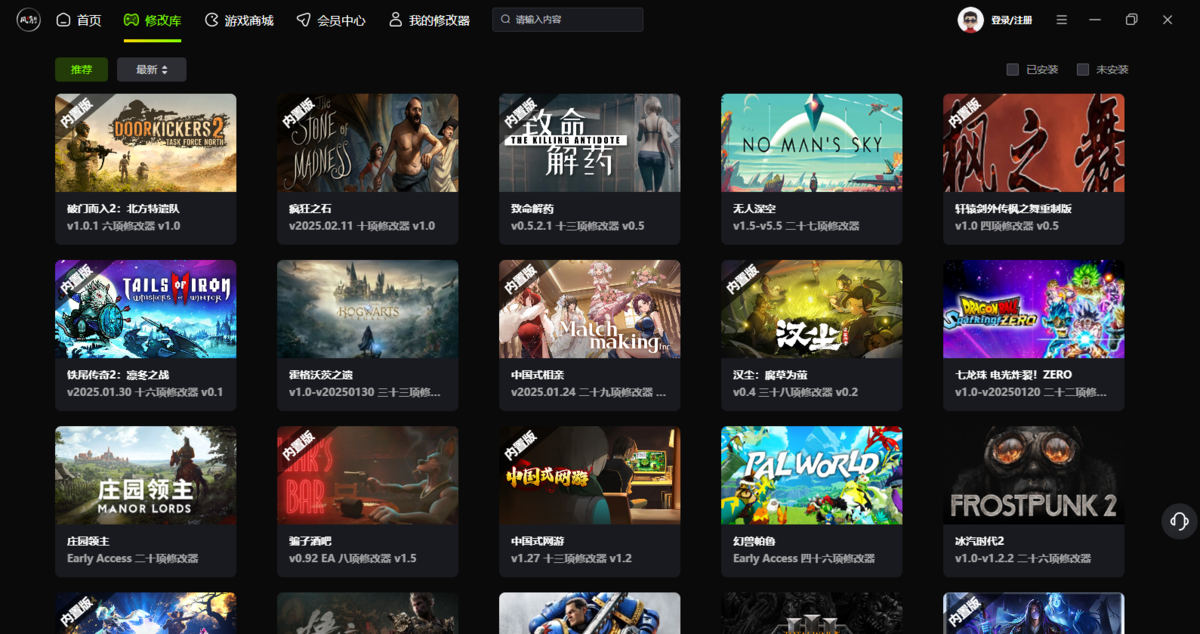The width and height of the screenshot is (1200, 634).
Task: Click v0.92 EA 八项修改器 text
Action: (x=353, y=558)
